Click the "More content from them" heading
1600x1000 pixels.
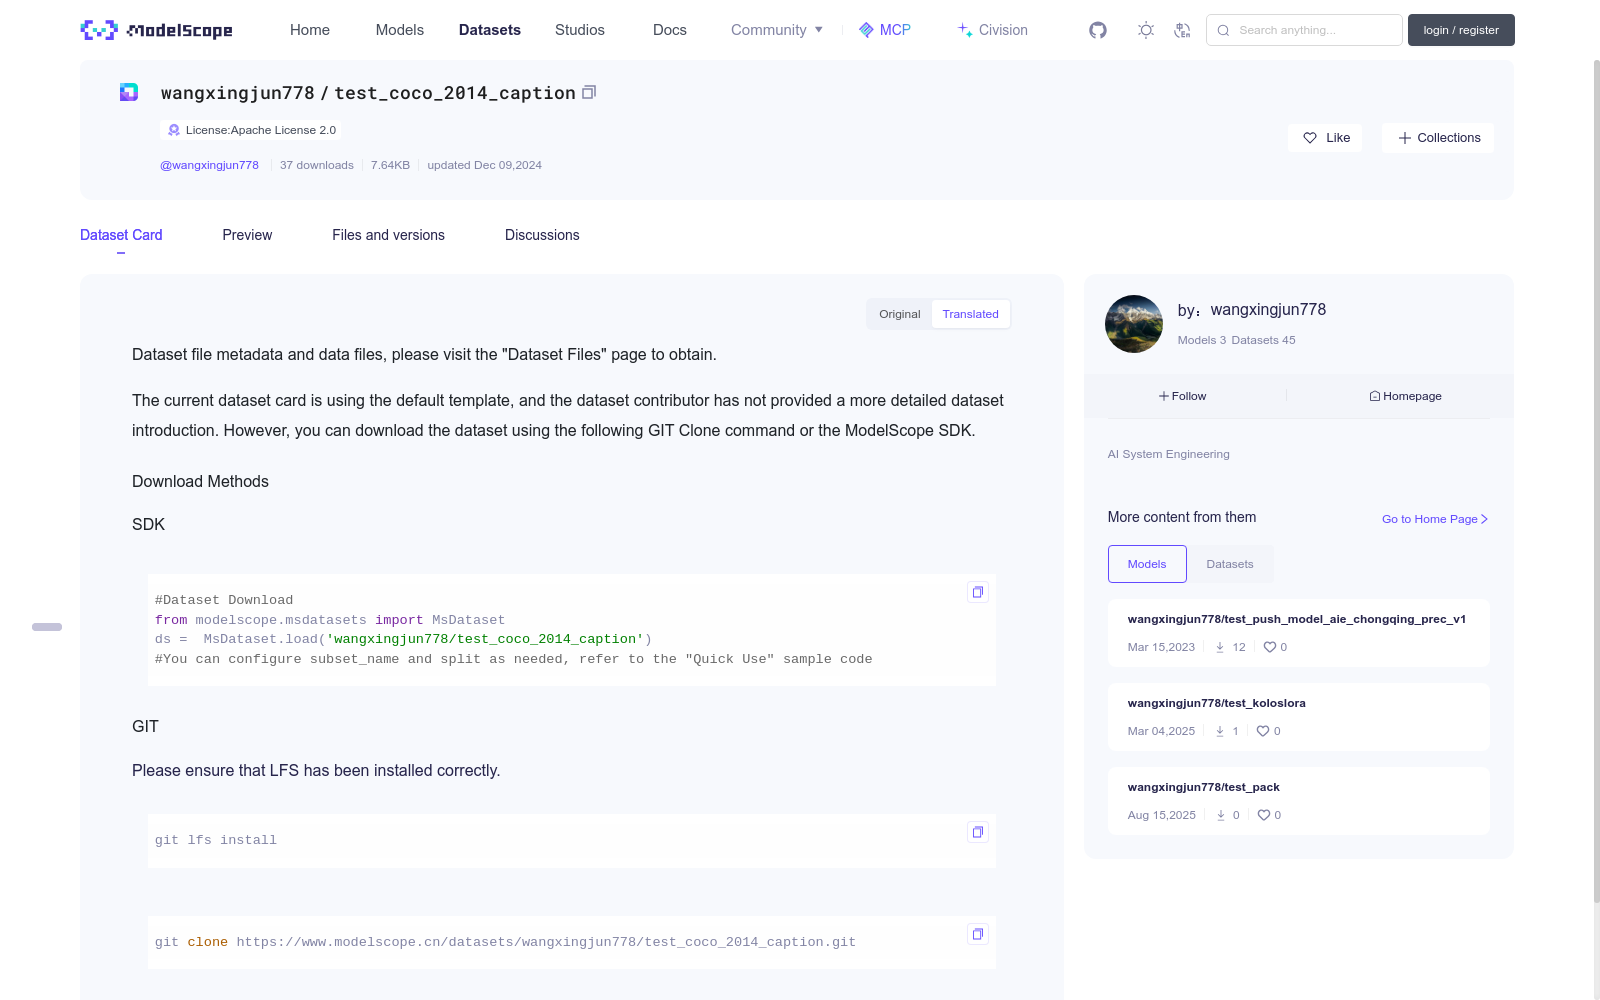pyautogui.click(x=1182, y=517)
